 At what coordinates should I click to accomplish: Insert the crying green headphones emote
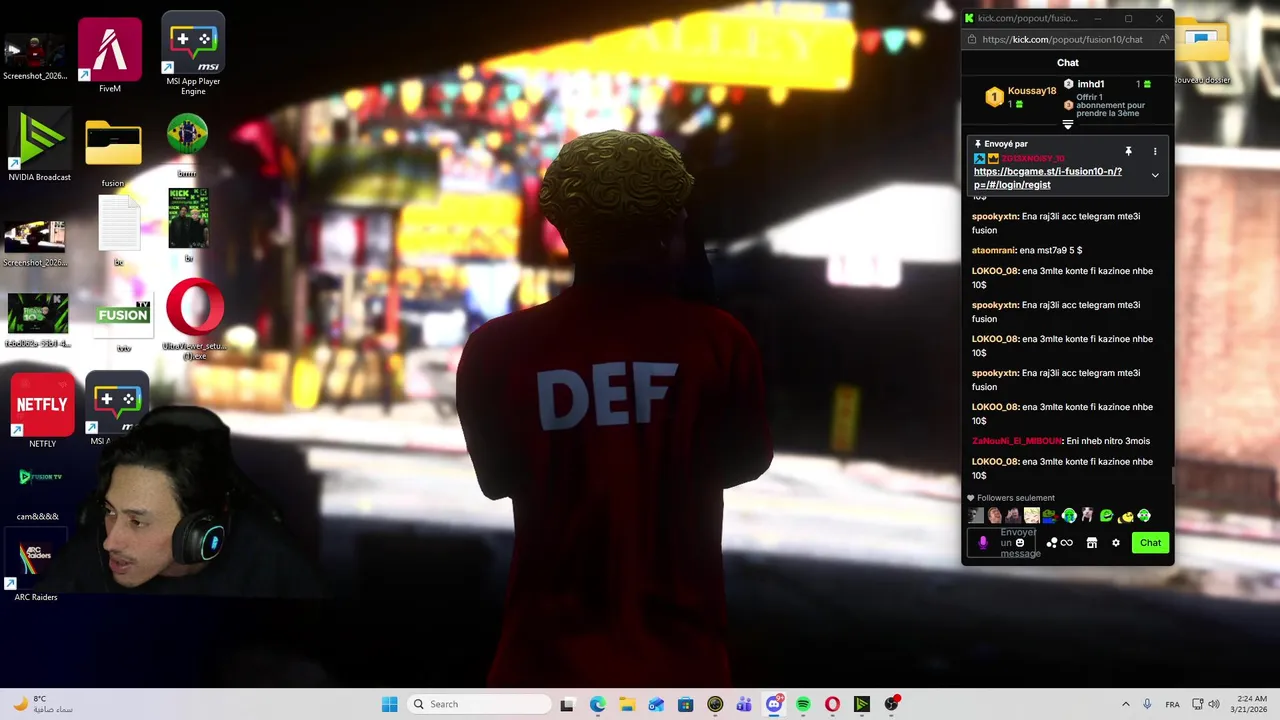[1069, 516]
